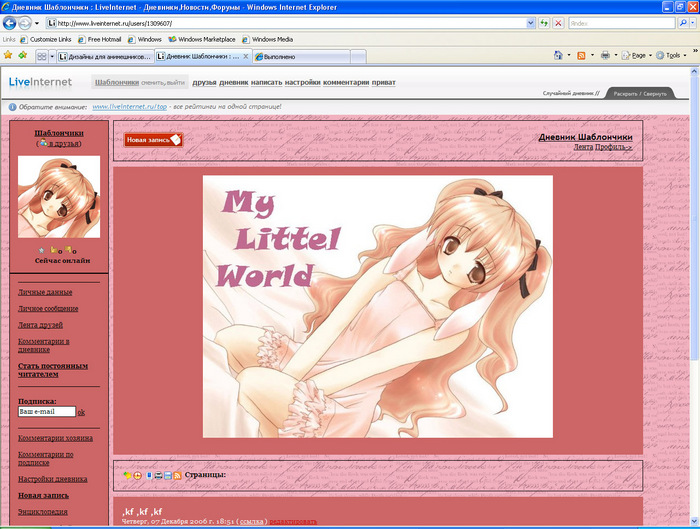Open Лента друзей in sidebar

tap(40, 325)
